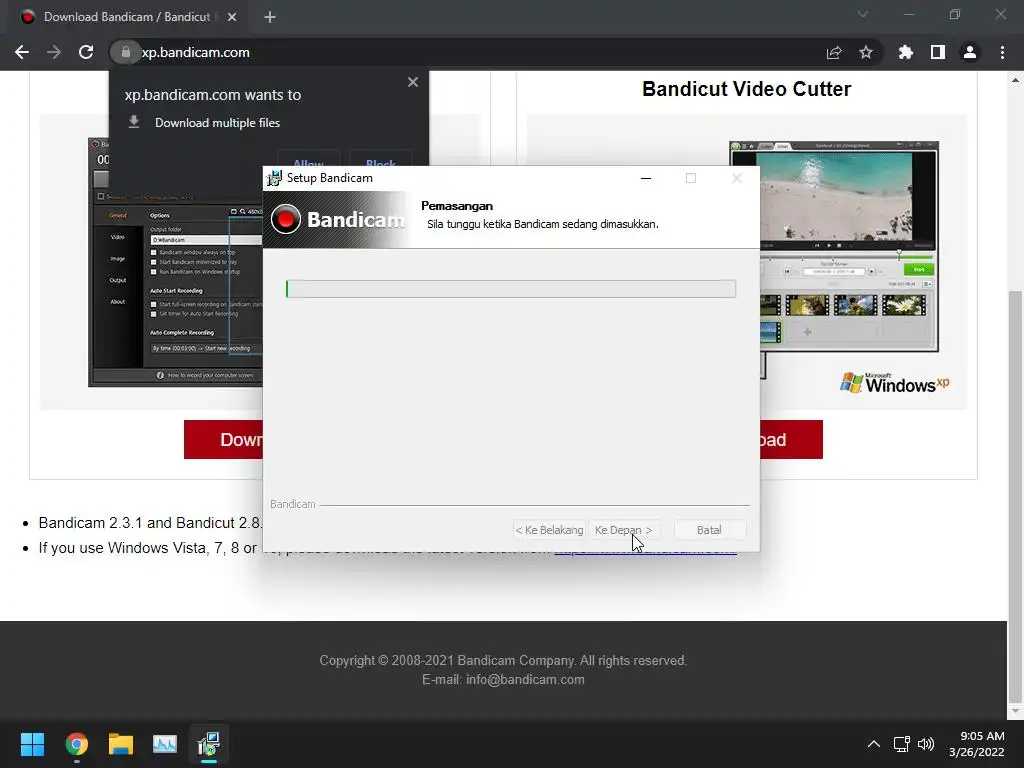Open Chrome extensions puzzle icon

905,52
